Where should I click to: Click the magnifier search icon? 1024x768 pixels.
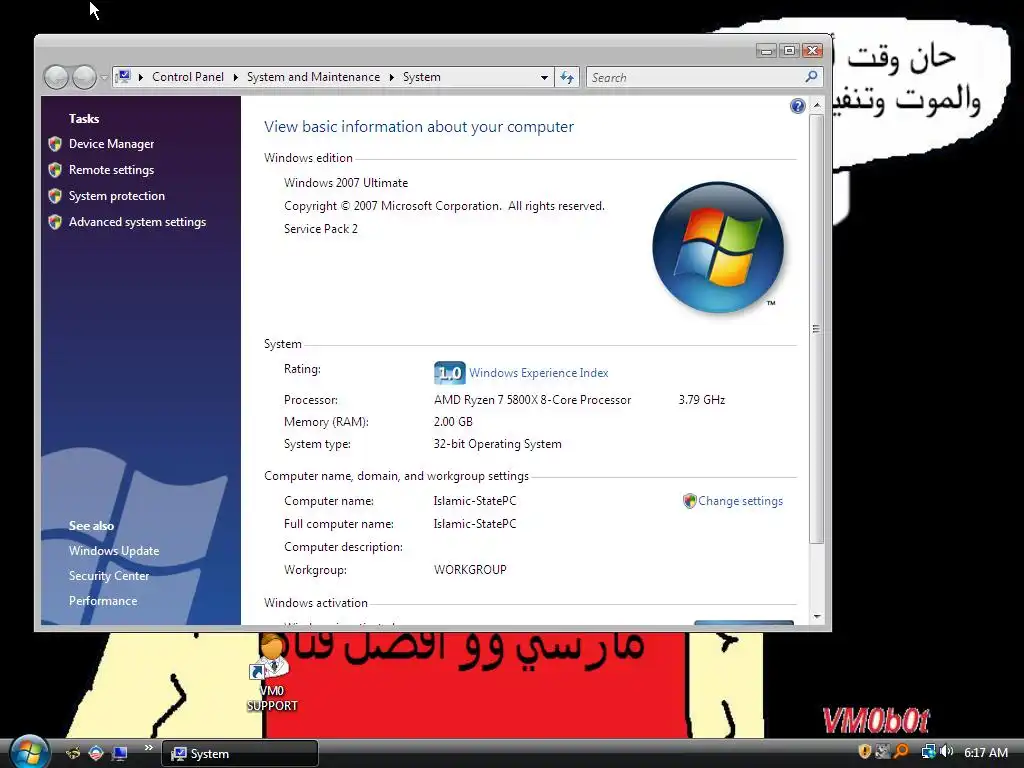[811, 77]
